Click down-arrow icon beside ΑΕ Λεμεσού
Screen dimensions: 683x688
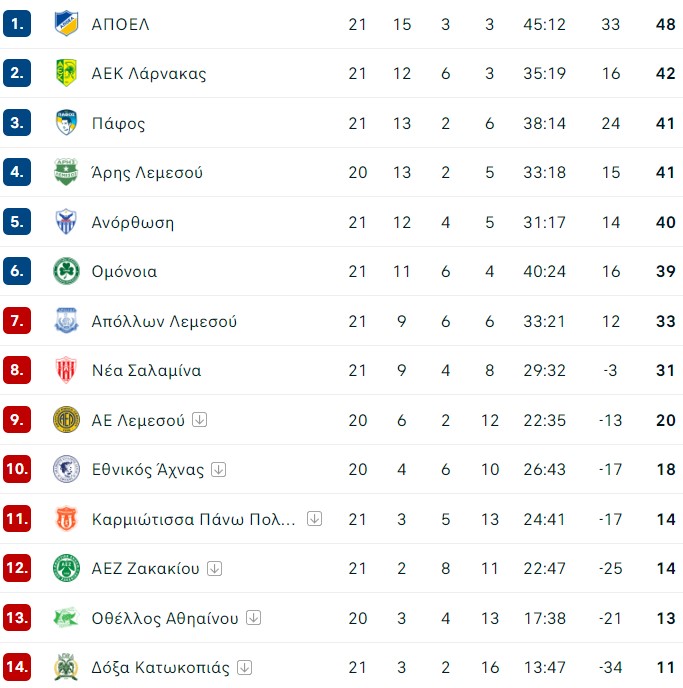coord(200,419)
